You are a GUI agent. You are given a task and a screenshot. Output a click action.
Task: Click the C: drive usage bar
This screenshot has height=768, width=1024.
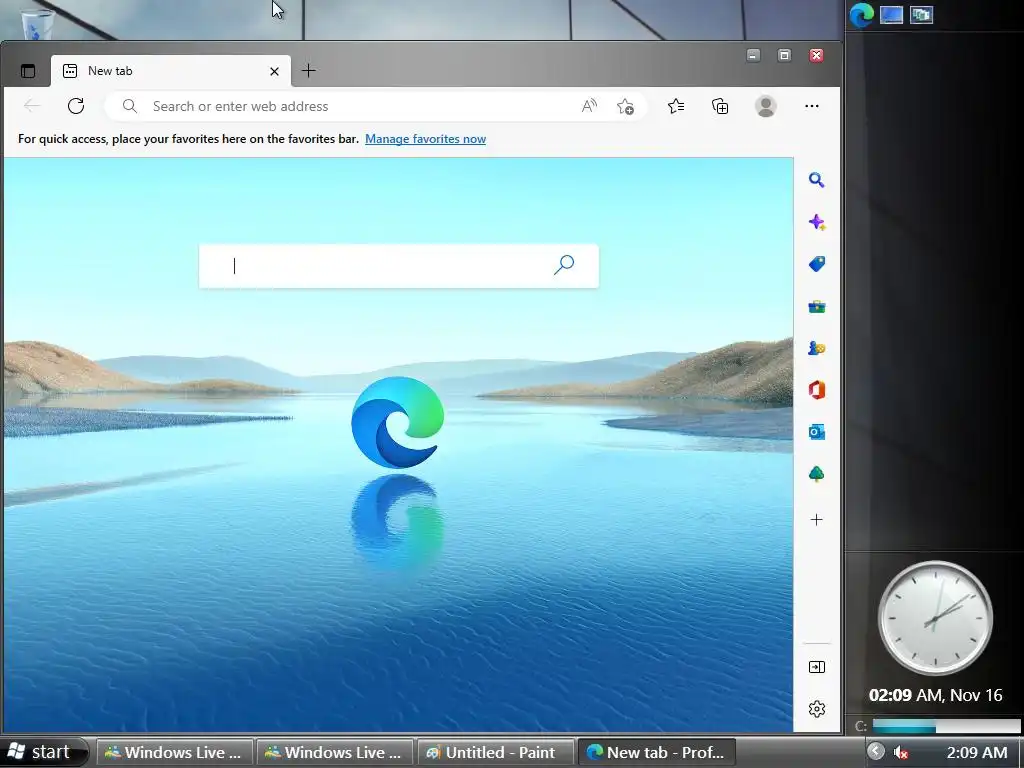(946, 726)
